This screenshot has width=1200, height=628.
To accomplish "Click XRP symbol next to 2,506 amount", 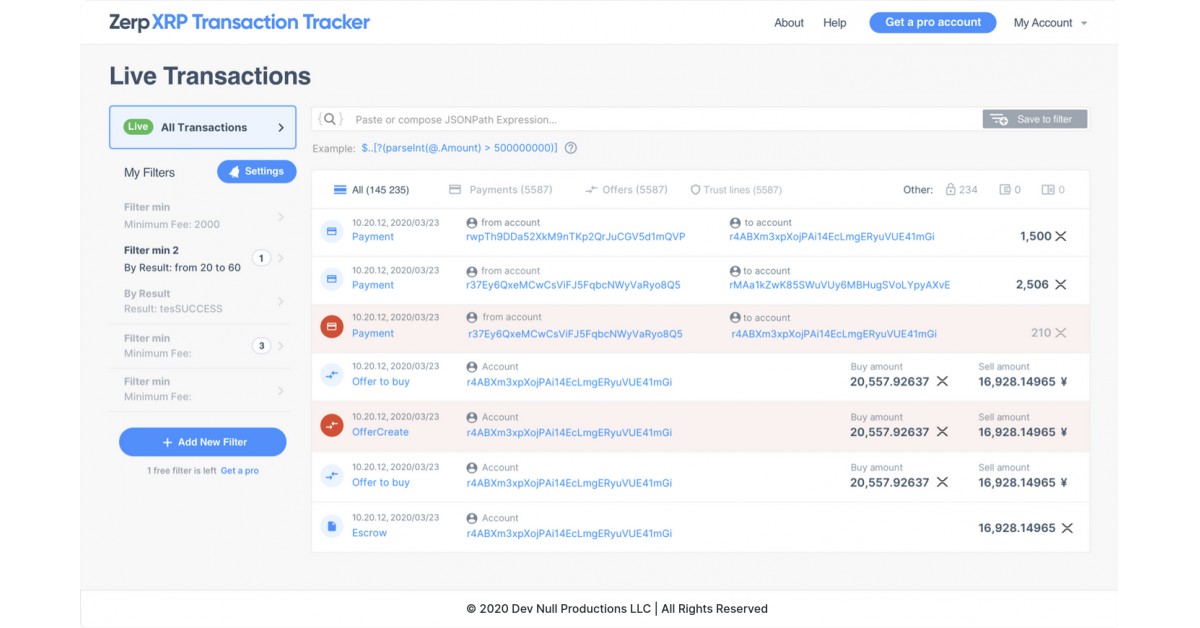I will tap(1061, 284).
